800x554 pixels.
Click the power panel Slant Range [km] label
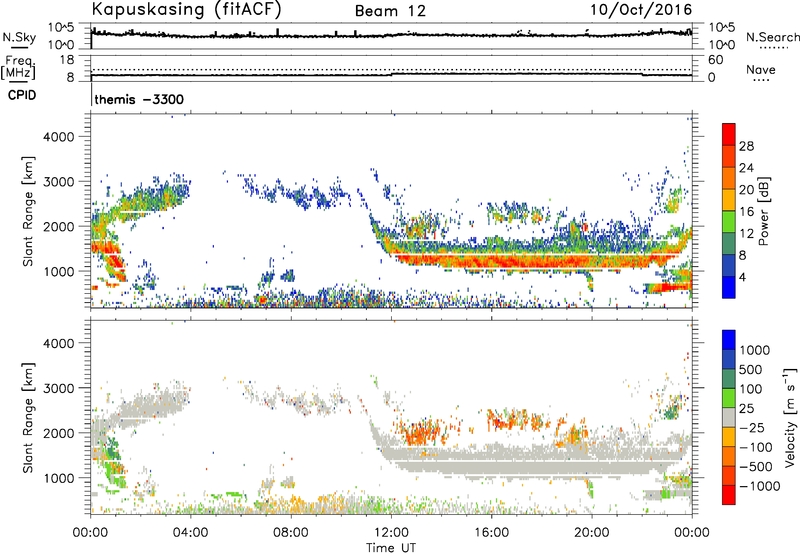point(28,211)
